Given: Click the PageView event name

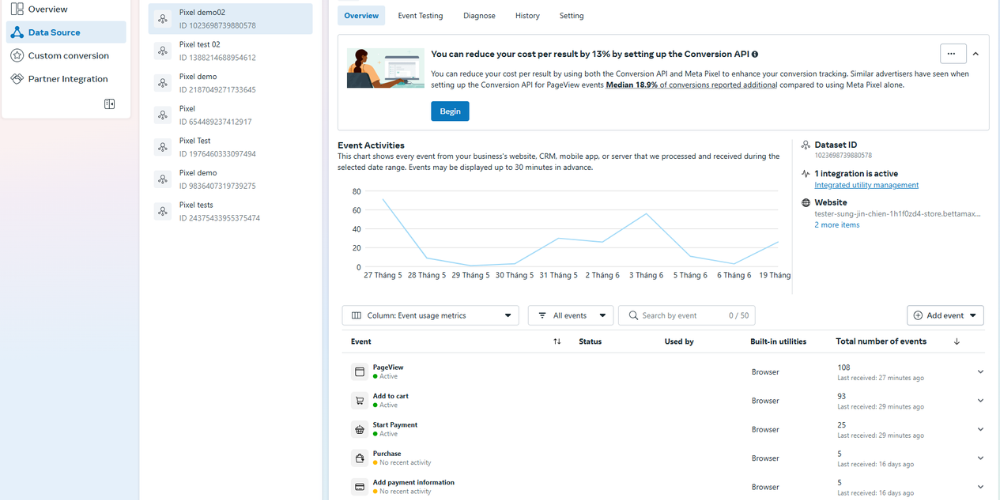Looking at the screenshot, I should coord(388,367).
